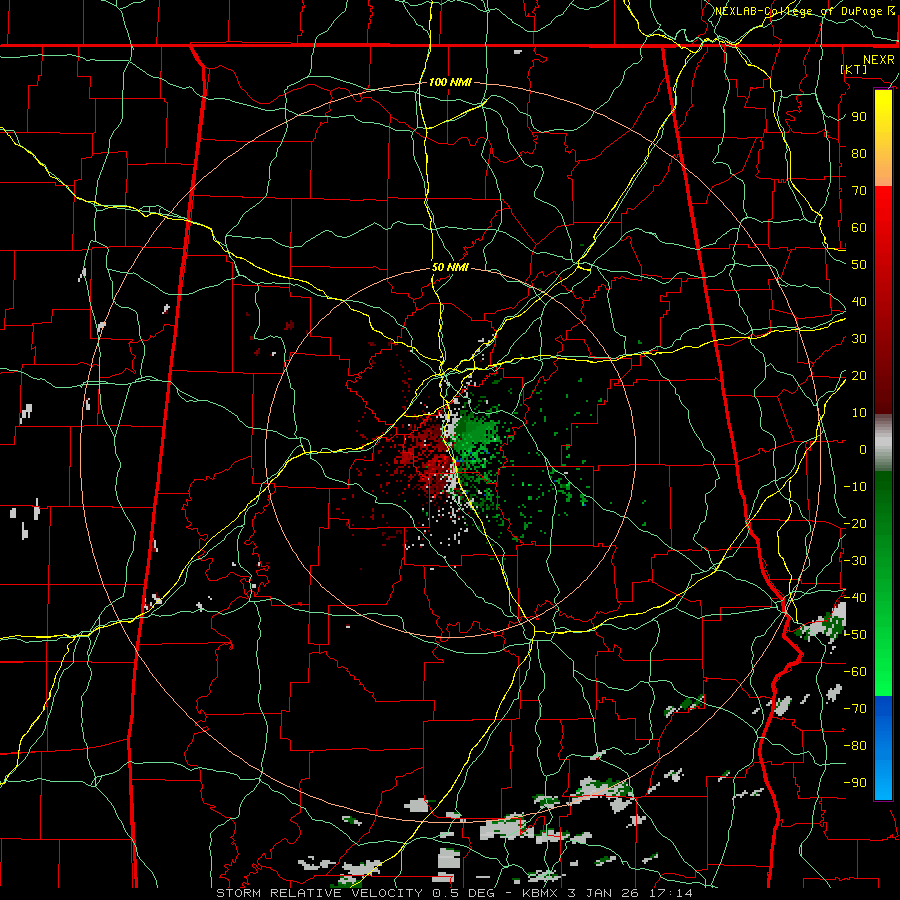Click the [KT] units label
900x900 pixels.
click(854, 69)
